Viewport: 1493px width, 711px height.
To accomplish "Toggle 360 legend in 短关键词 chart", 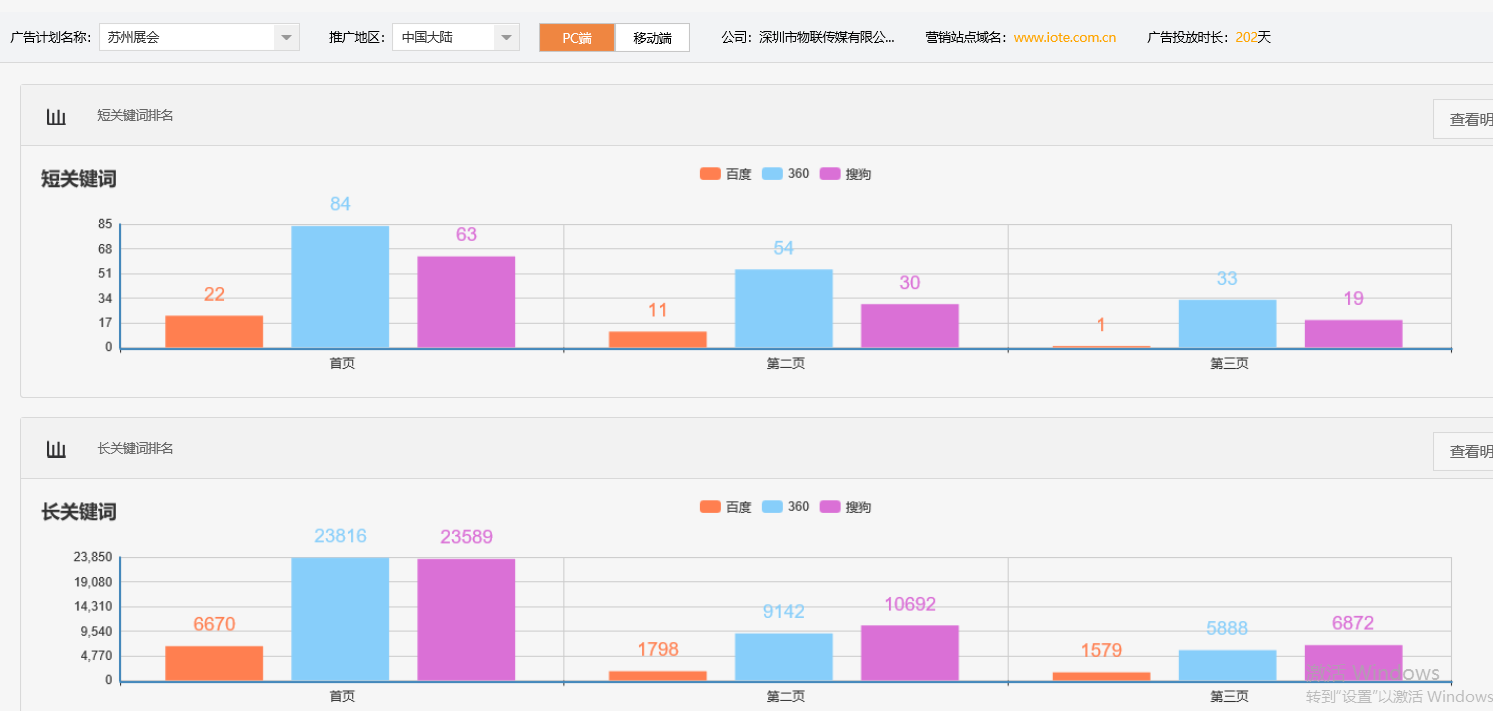I will tap(786, 174).
